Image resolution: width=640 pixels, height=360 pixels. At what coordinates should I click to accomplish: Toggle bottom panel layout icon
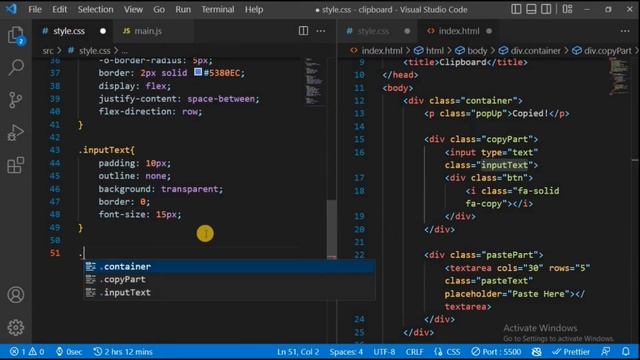pos(531,9)
